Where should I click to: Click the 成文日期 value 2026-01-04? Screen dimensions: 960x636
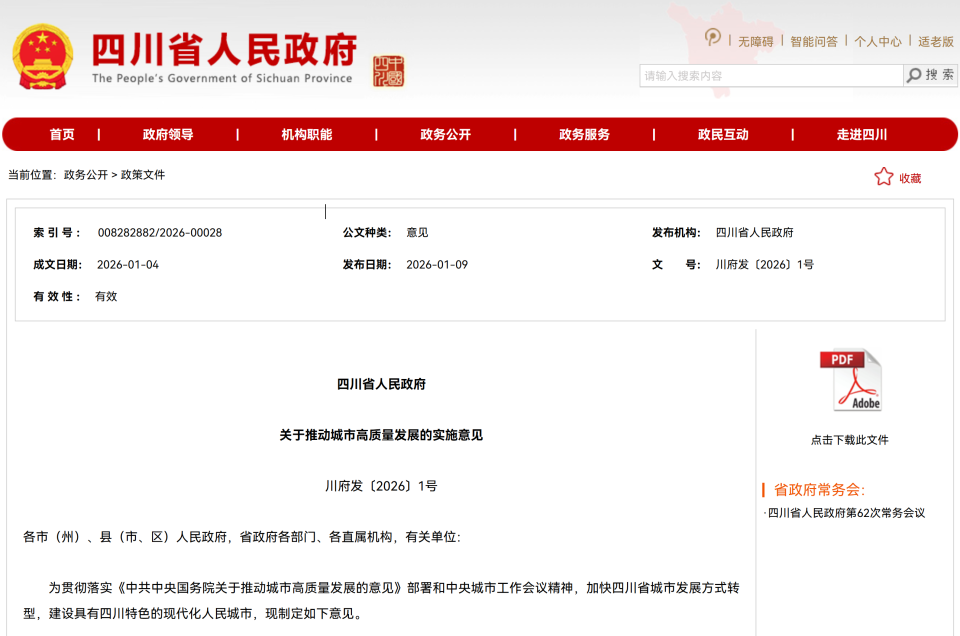(x=128, y=264)
